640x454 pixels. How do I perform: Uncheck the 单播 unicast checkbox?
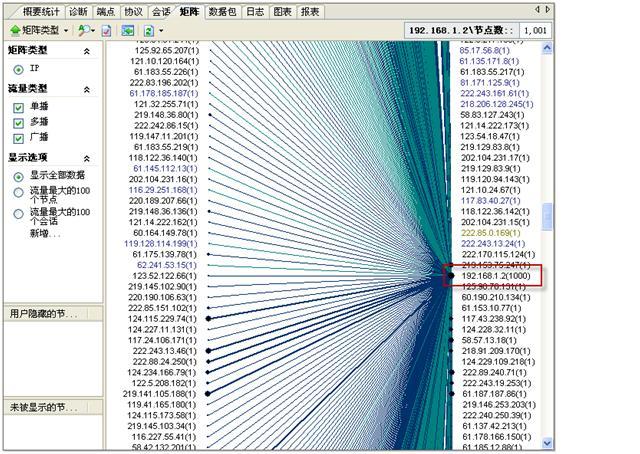tap(19, 108)
